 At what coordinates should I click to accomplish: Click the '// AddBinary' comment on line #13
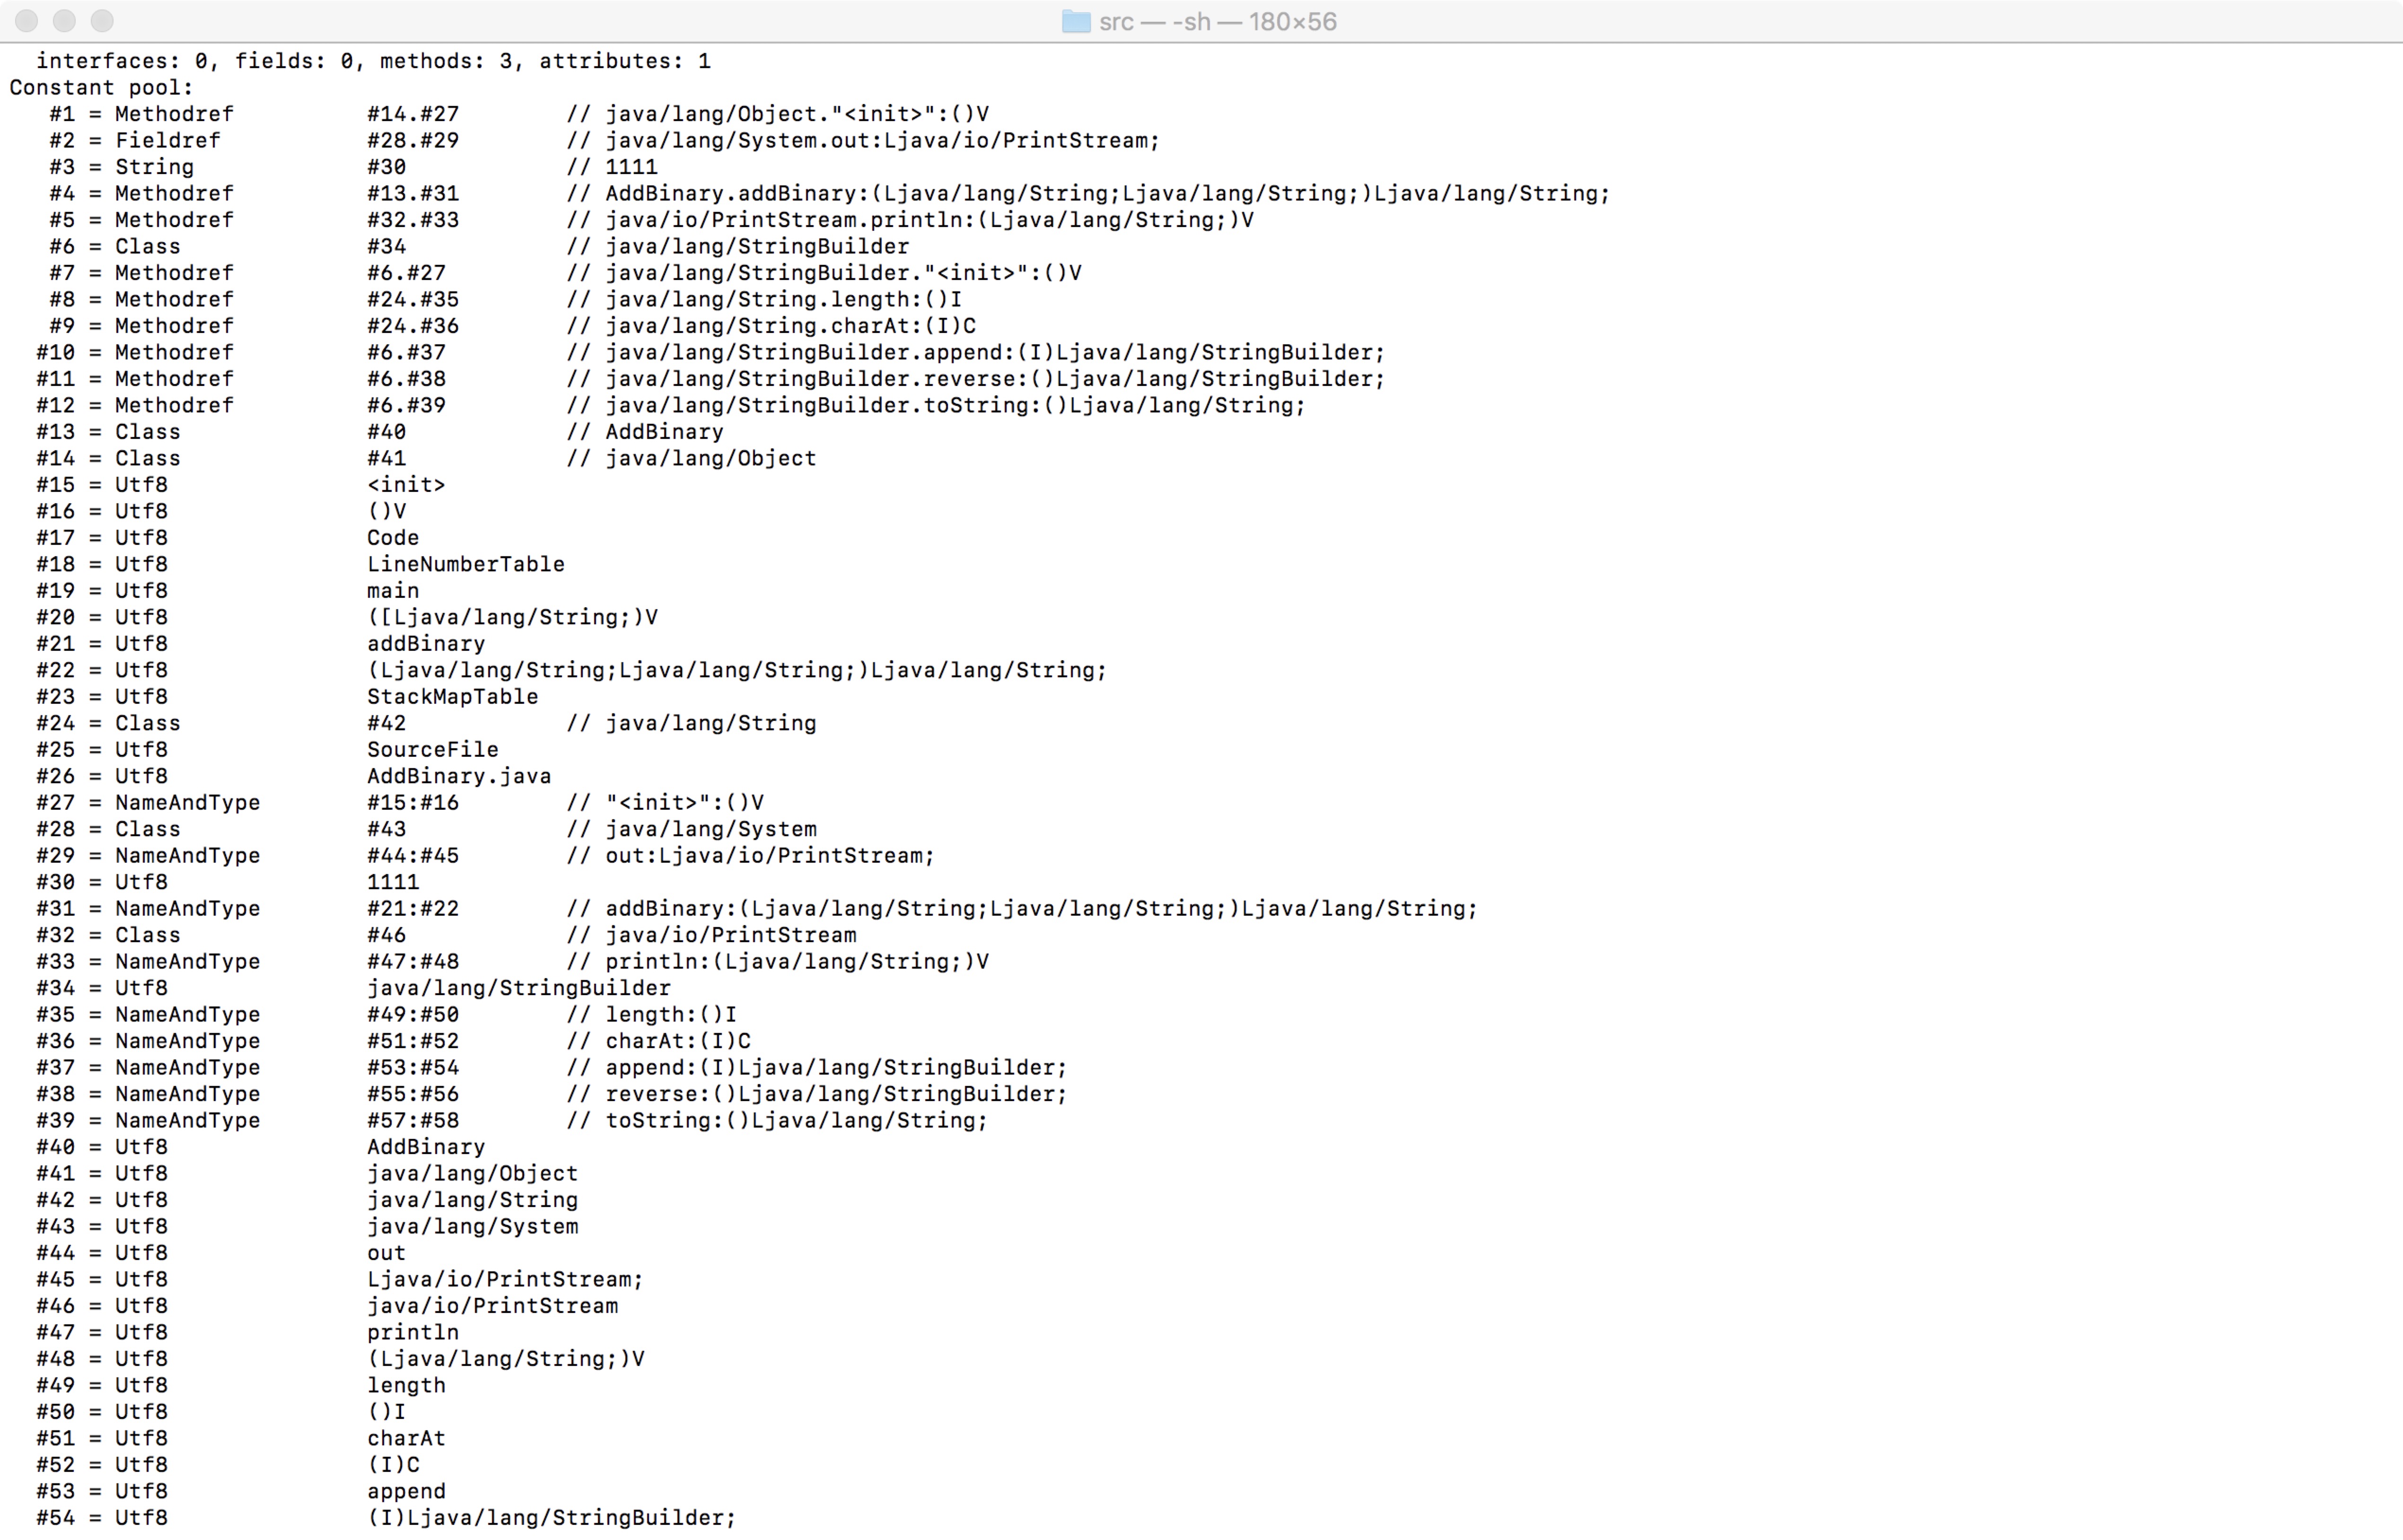click(645, 432)
